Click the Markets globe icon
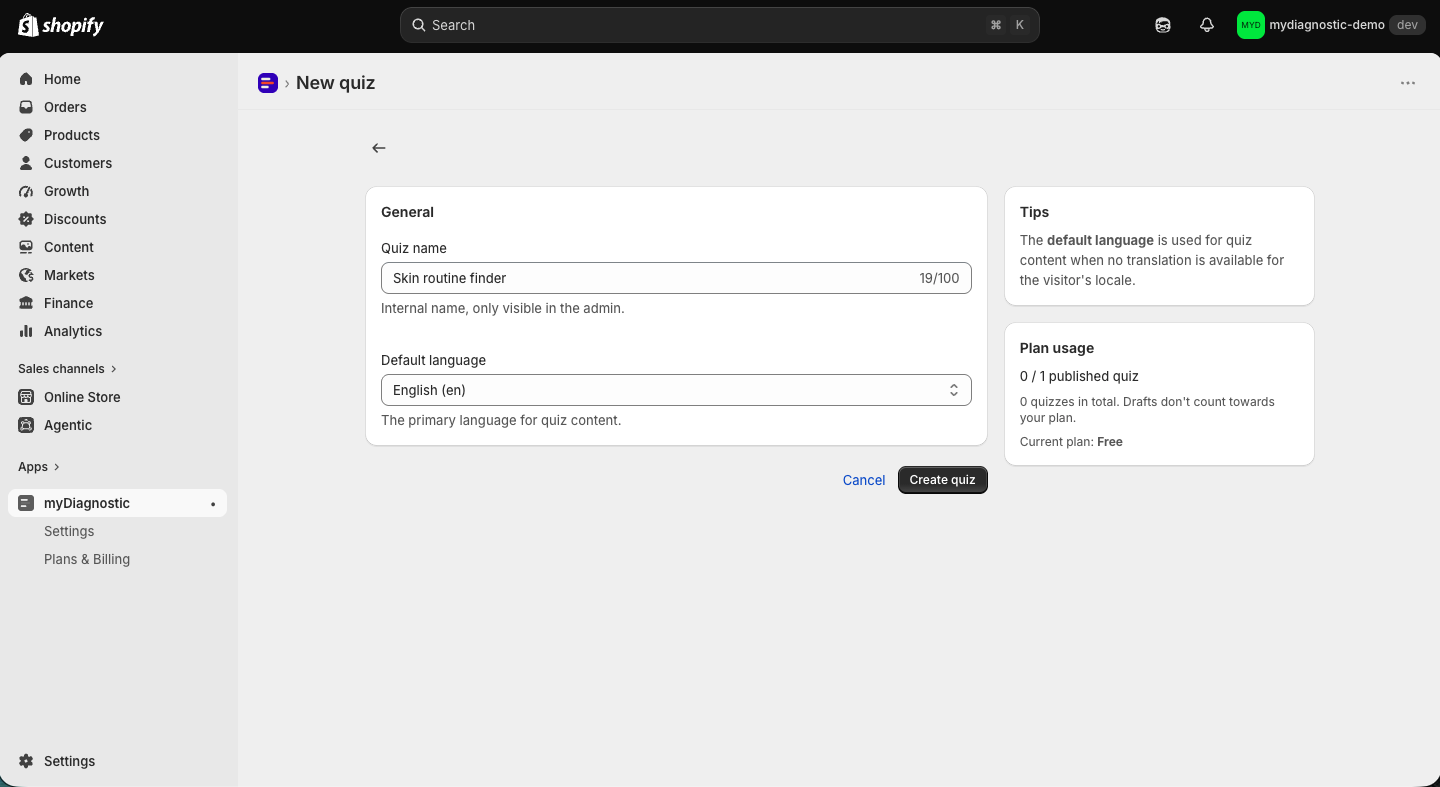The width and height of the screenshot is (1440, 787). pyautogui.click(x=27, y=275)
